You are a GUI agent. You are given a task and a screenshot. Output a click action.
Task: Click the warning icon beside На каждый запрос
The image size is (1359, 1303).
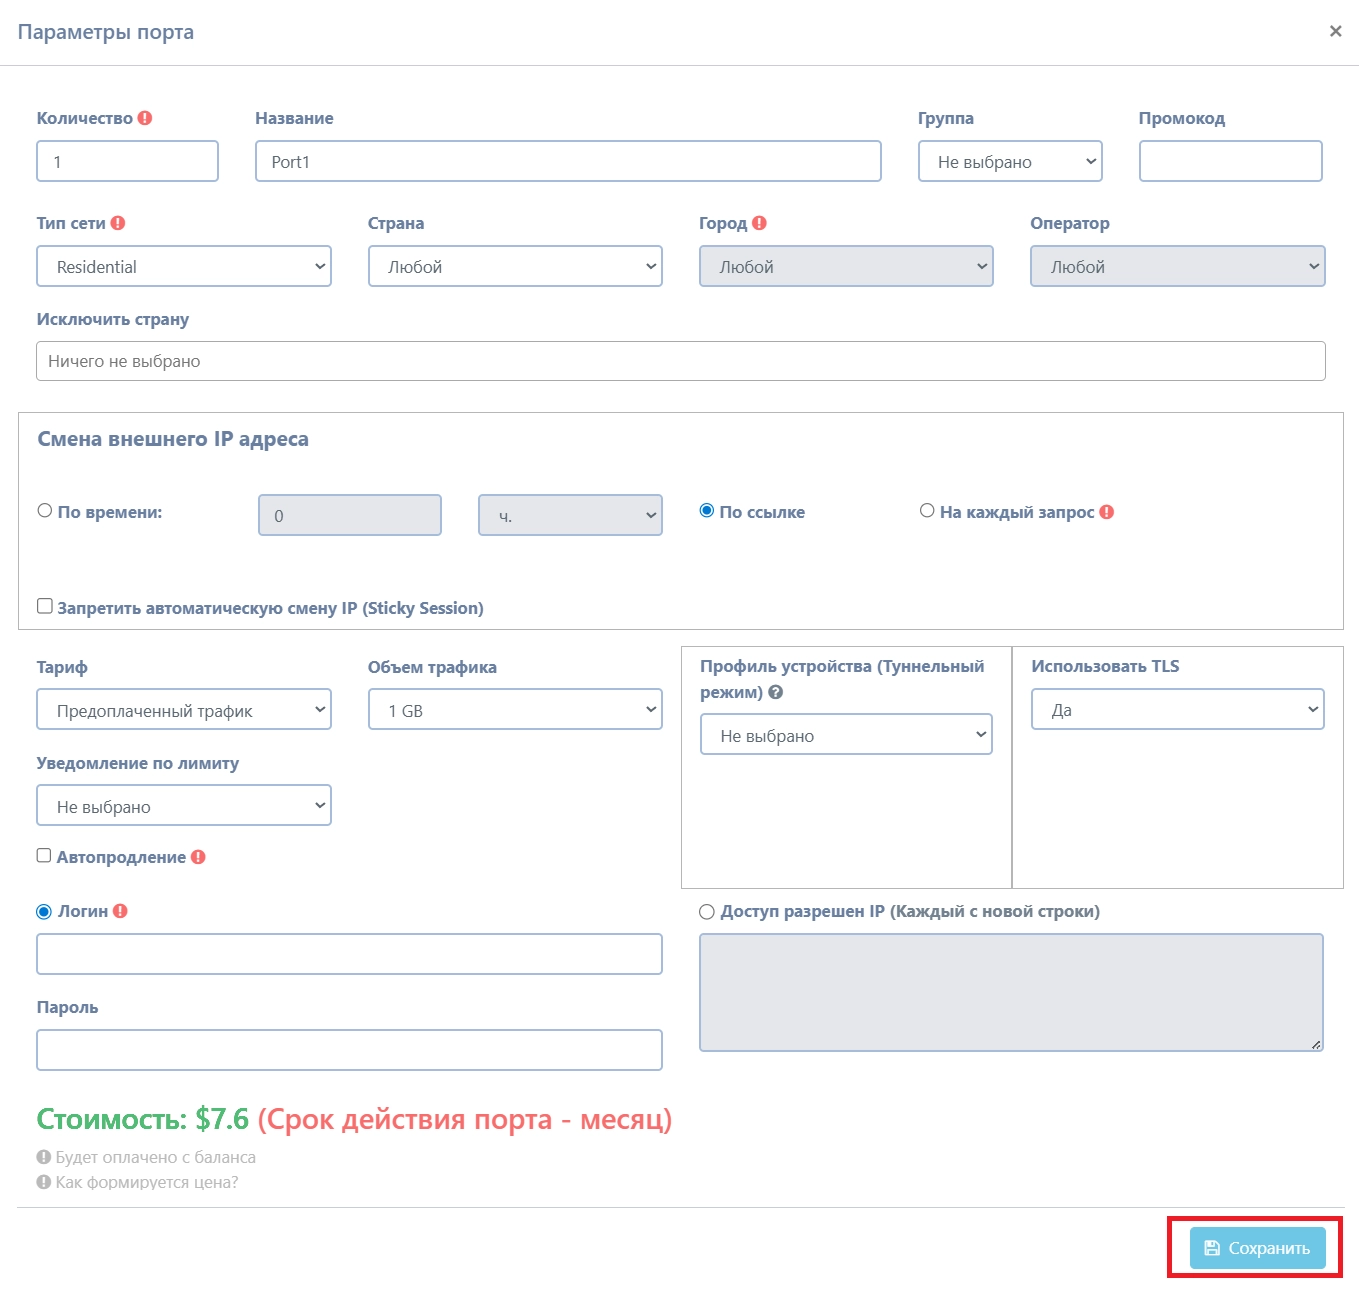pyautogui.click(x=1106, y=512)
